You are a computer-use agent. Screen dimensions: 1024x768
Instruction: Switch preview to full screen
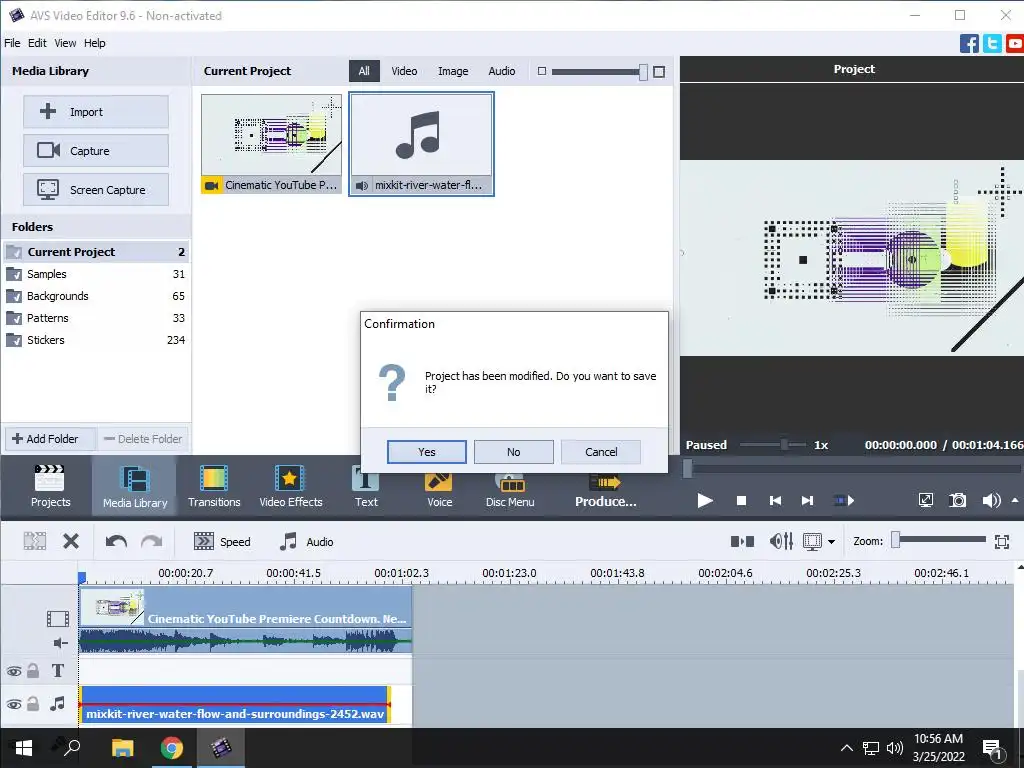click(925, 500)
